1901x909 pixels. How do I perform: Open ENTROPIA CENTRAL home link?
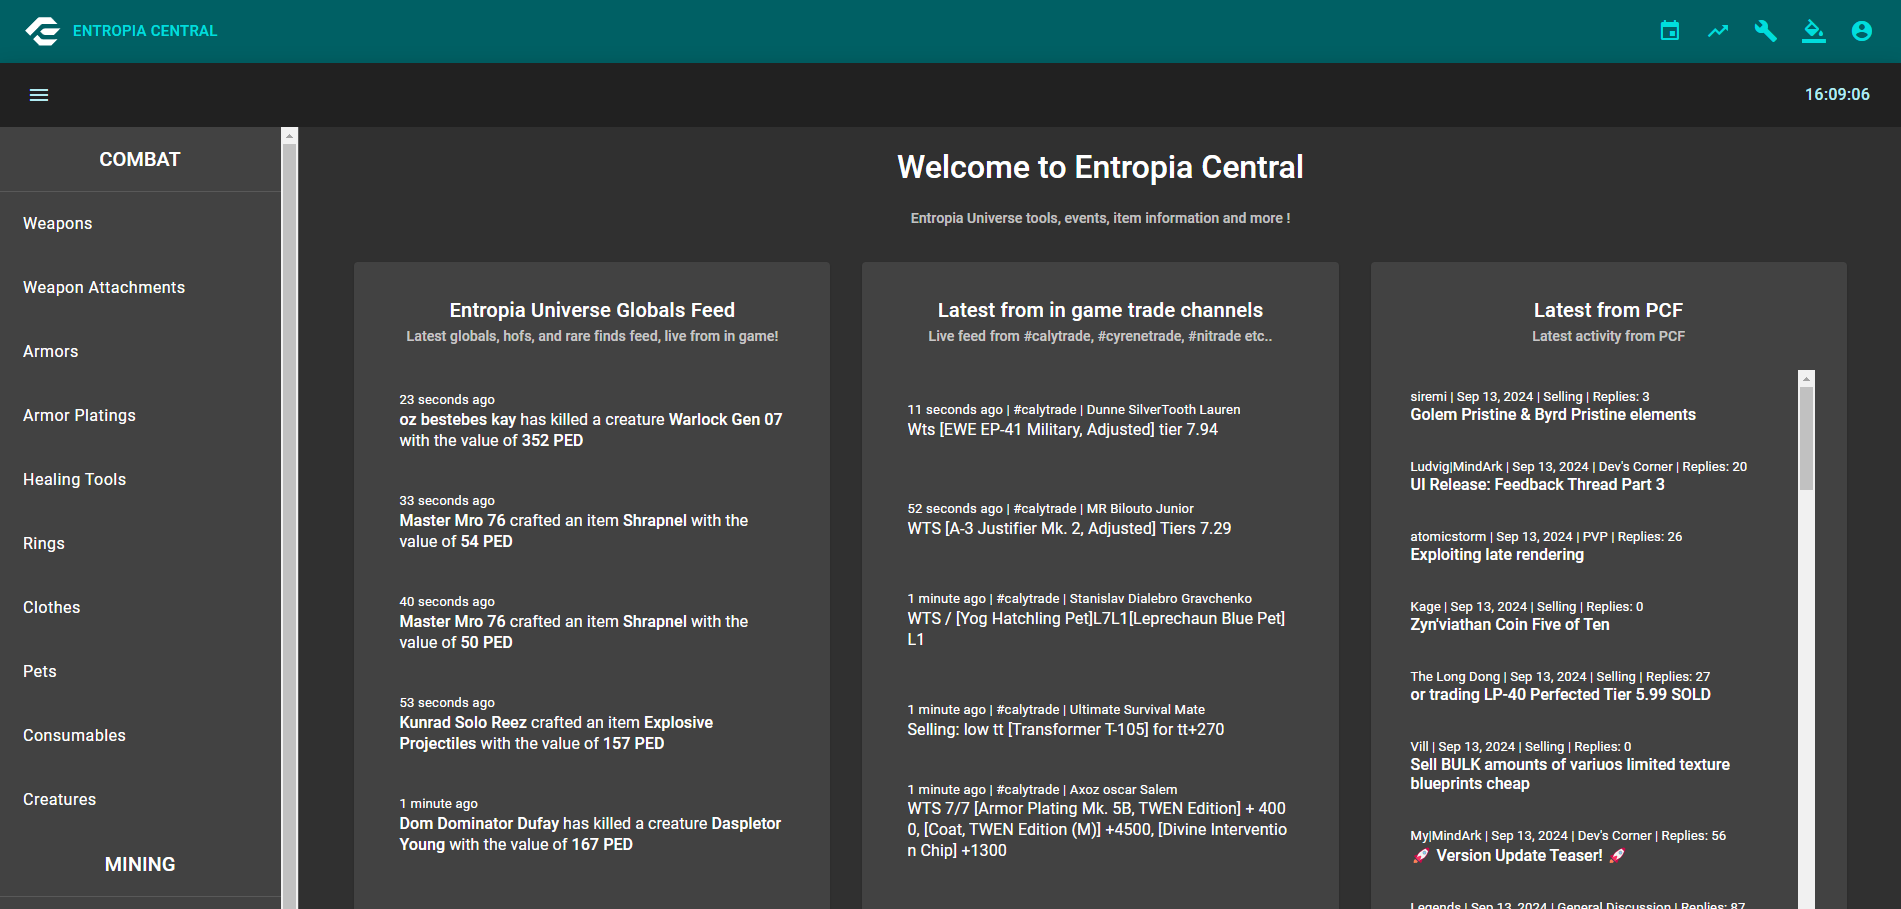145,31
